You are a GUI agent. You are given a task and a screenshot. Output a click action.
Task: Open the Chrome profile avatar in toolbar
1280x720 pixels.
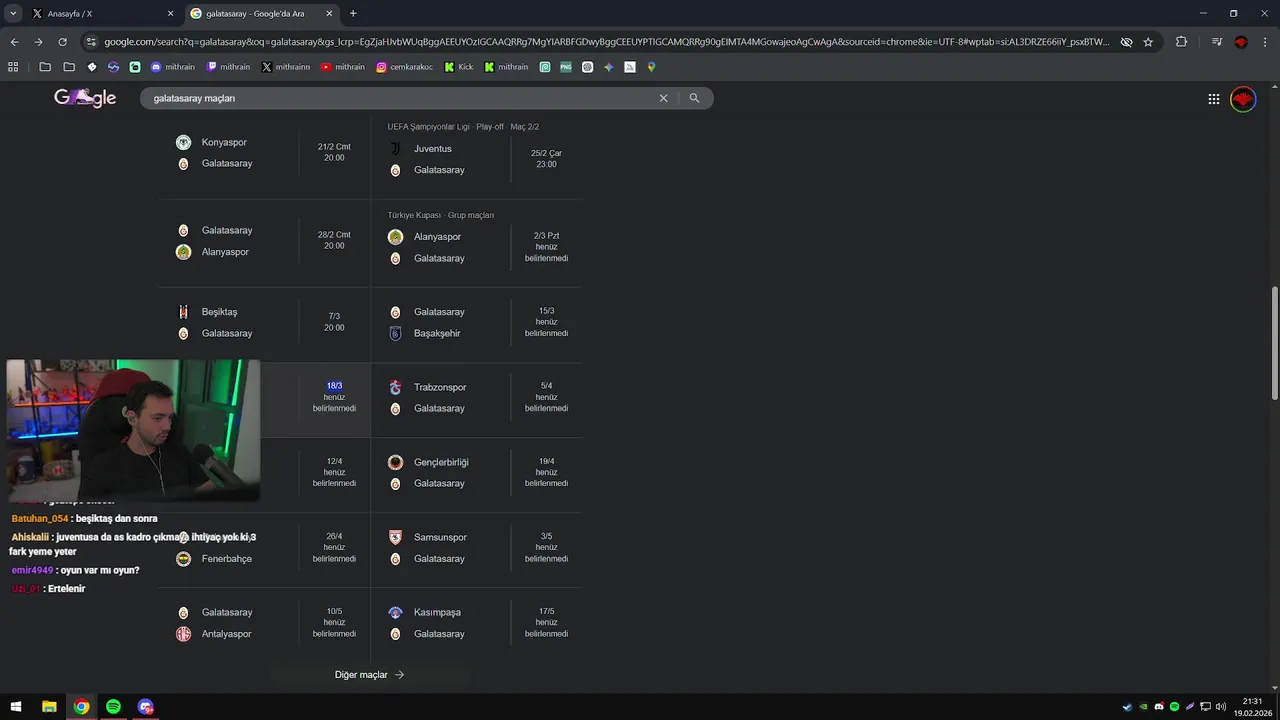(x=1241, y=42)
